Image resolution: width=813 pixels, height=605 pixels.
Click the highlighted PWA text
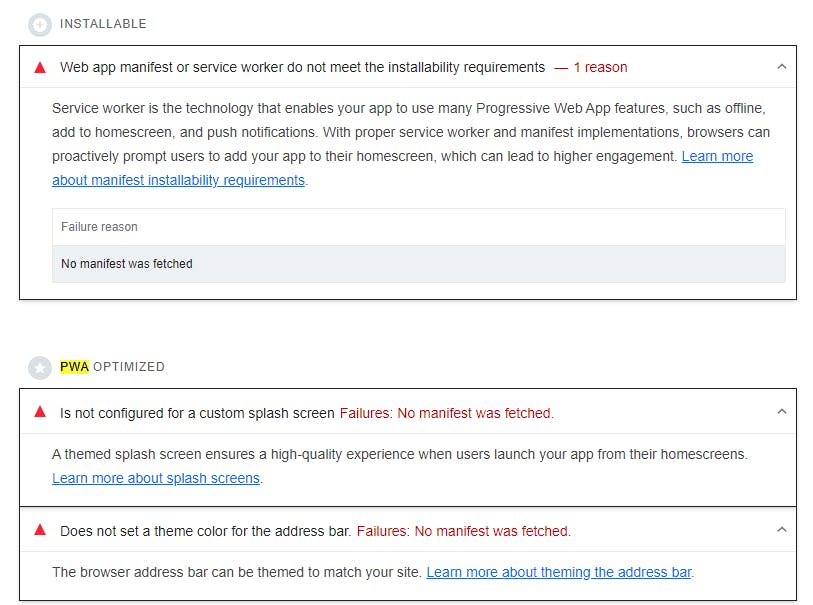point(74,367)
